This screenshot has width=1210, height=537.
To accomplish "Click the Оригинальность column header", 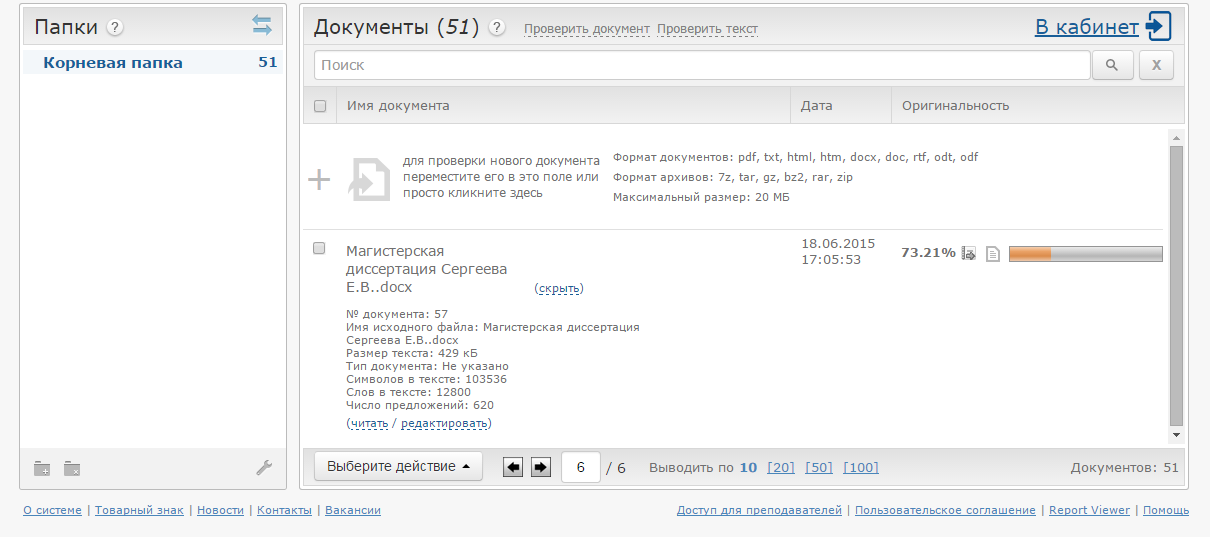I will pyautogui.click(x=955, y=106).
